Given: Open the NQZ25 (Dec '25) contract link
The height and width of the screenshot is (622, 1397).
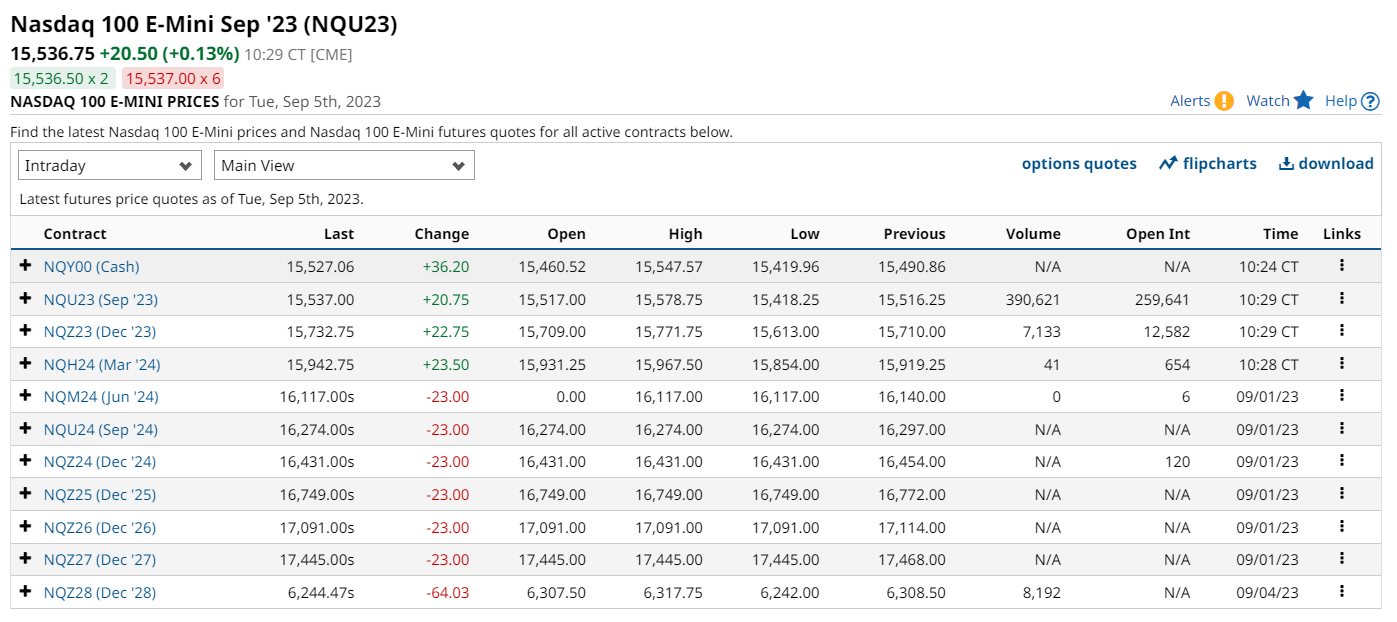Looking at the screenshot, I should pos(100,494).
